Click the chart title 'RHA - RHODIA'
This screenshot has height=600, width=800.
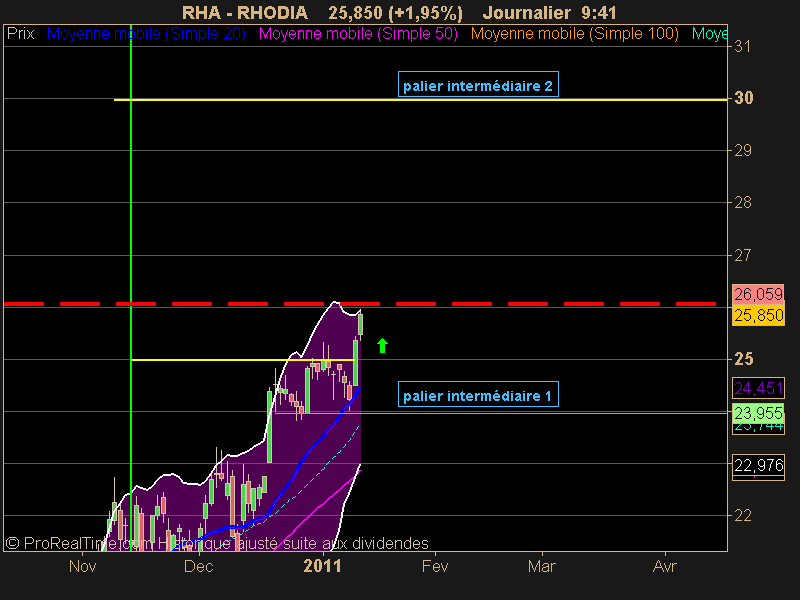244,13
